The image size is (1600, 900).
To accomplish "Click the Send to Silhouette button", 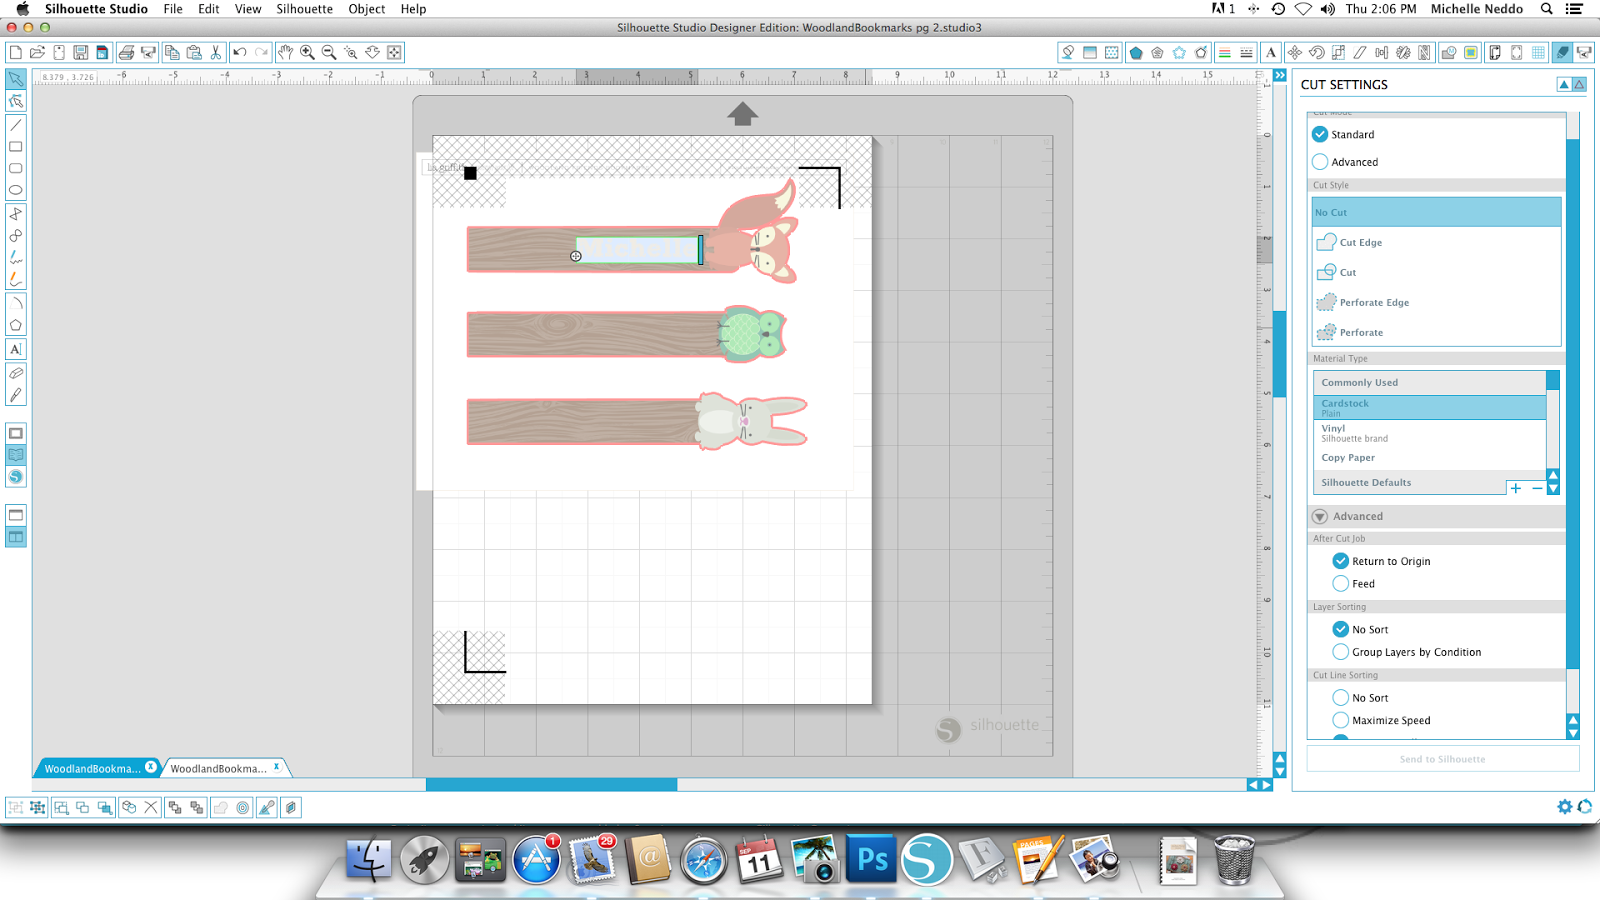I will (x=1441, y=758).
